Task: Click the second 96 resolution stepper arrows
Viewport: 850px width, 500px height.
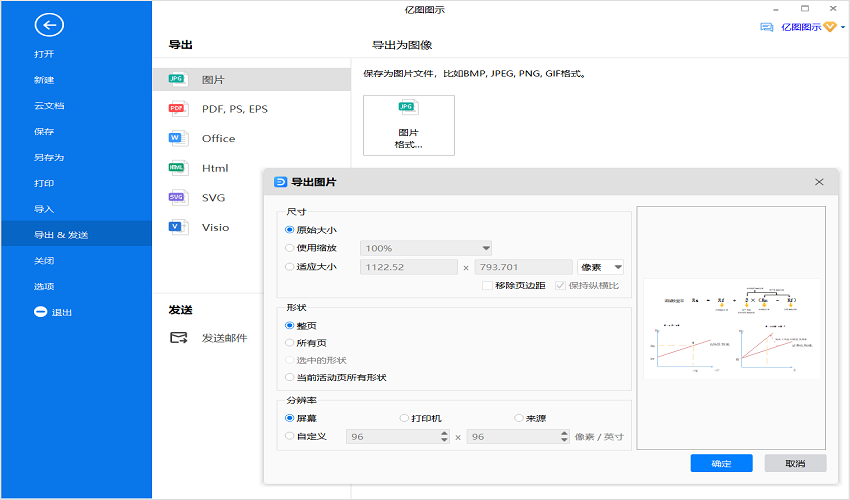Action: click(x=564, y=437)
